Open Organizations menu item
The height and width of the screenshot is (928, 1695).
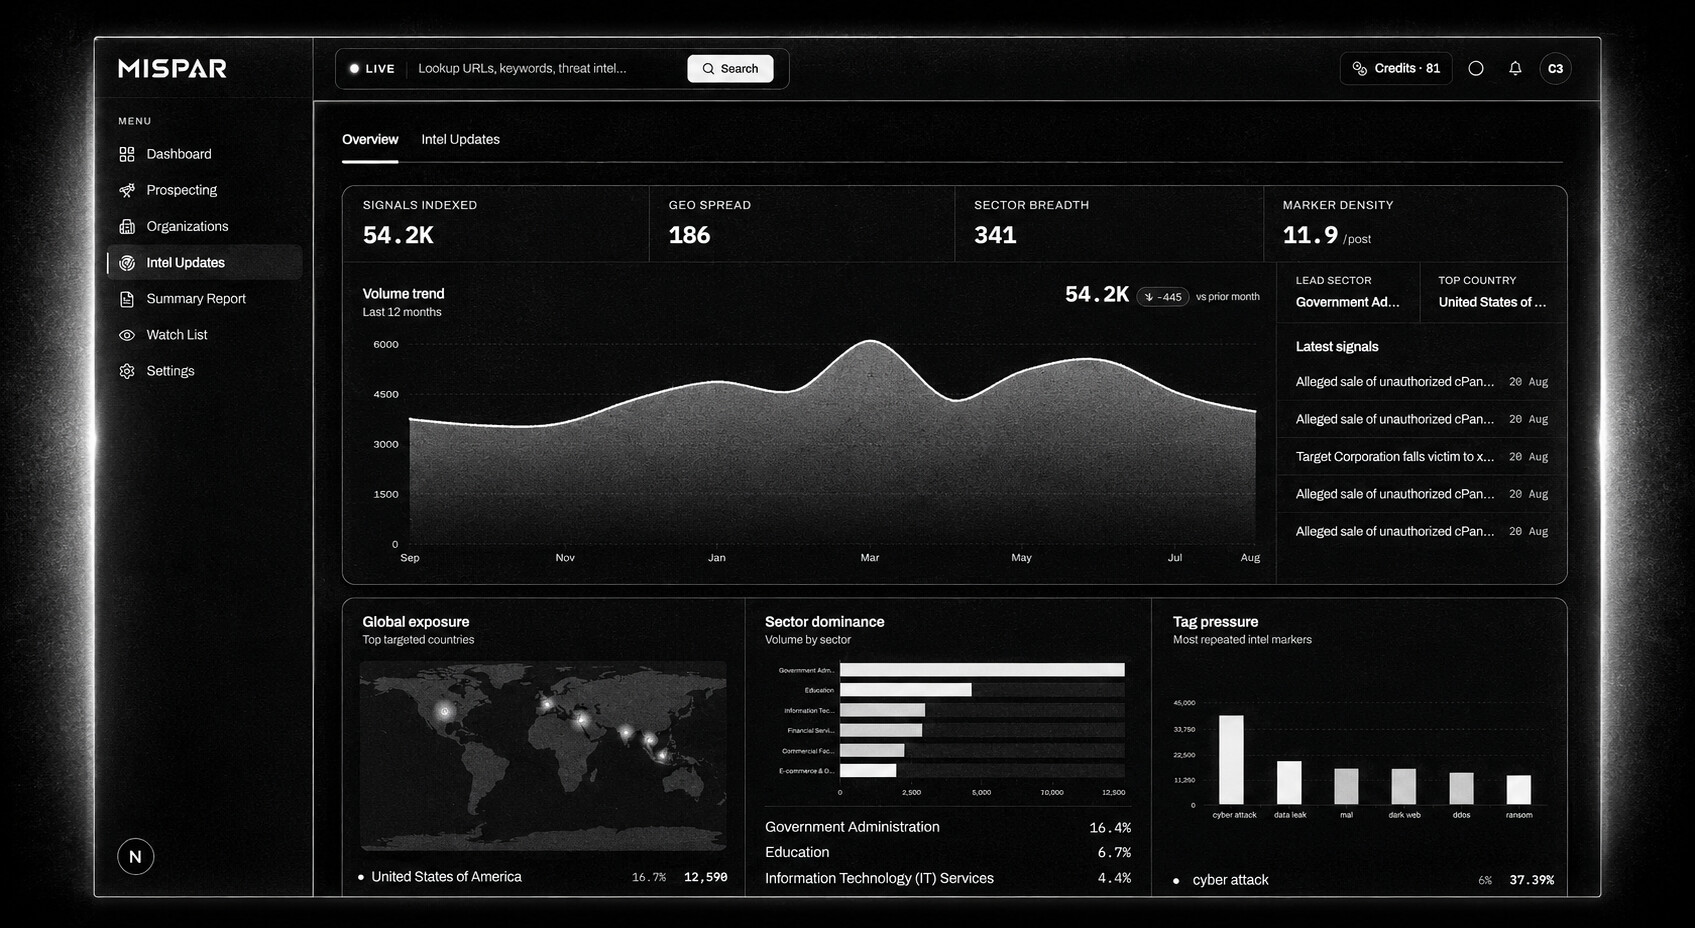204,226
